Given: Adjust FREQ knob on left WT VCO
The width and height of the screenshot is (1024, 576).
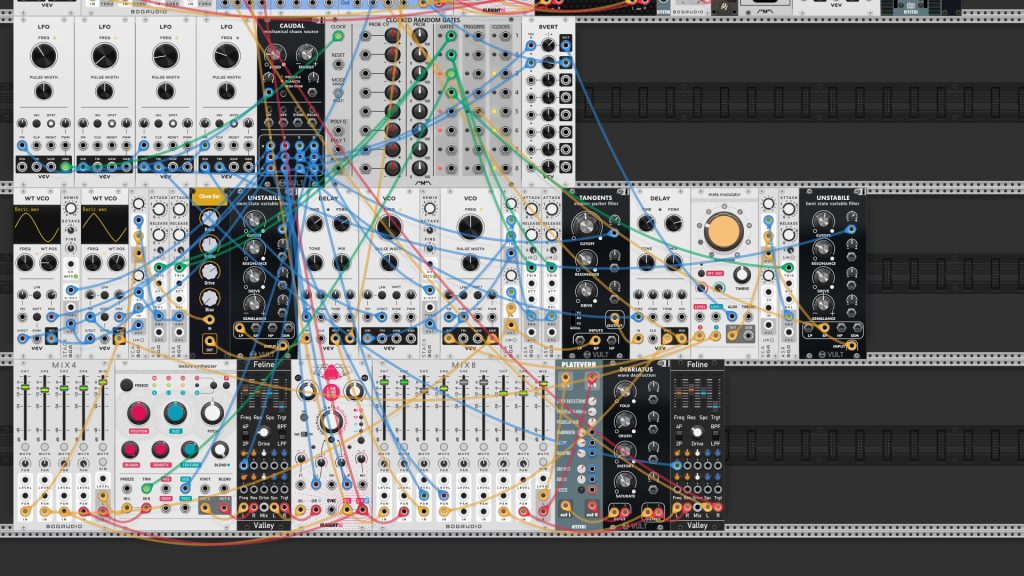Looking at the screenshot, I should tap(25, 263).
